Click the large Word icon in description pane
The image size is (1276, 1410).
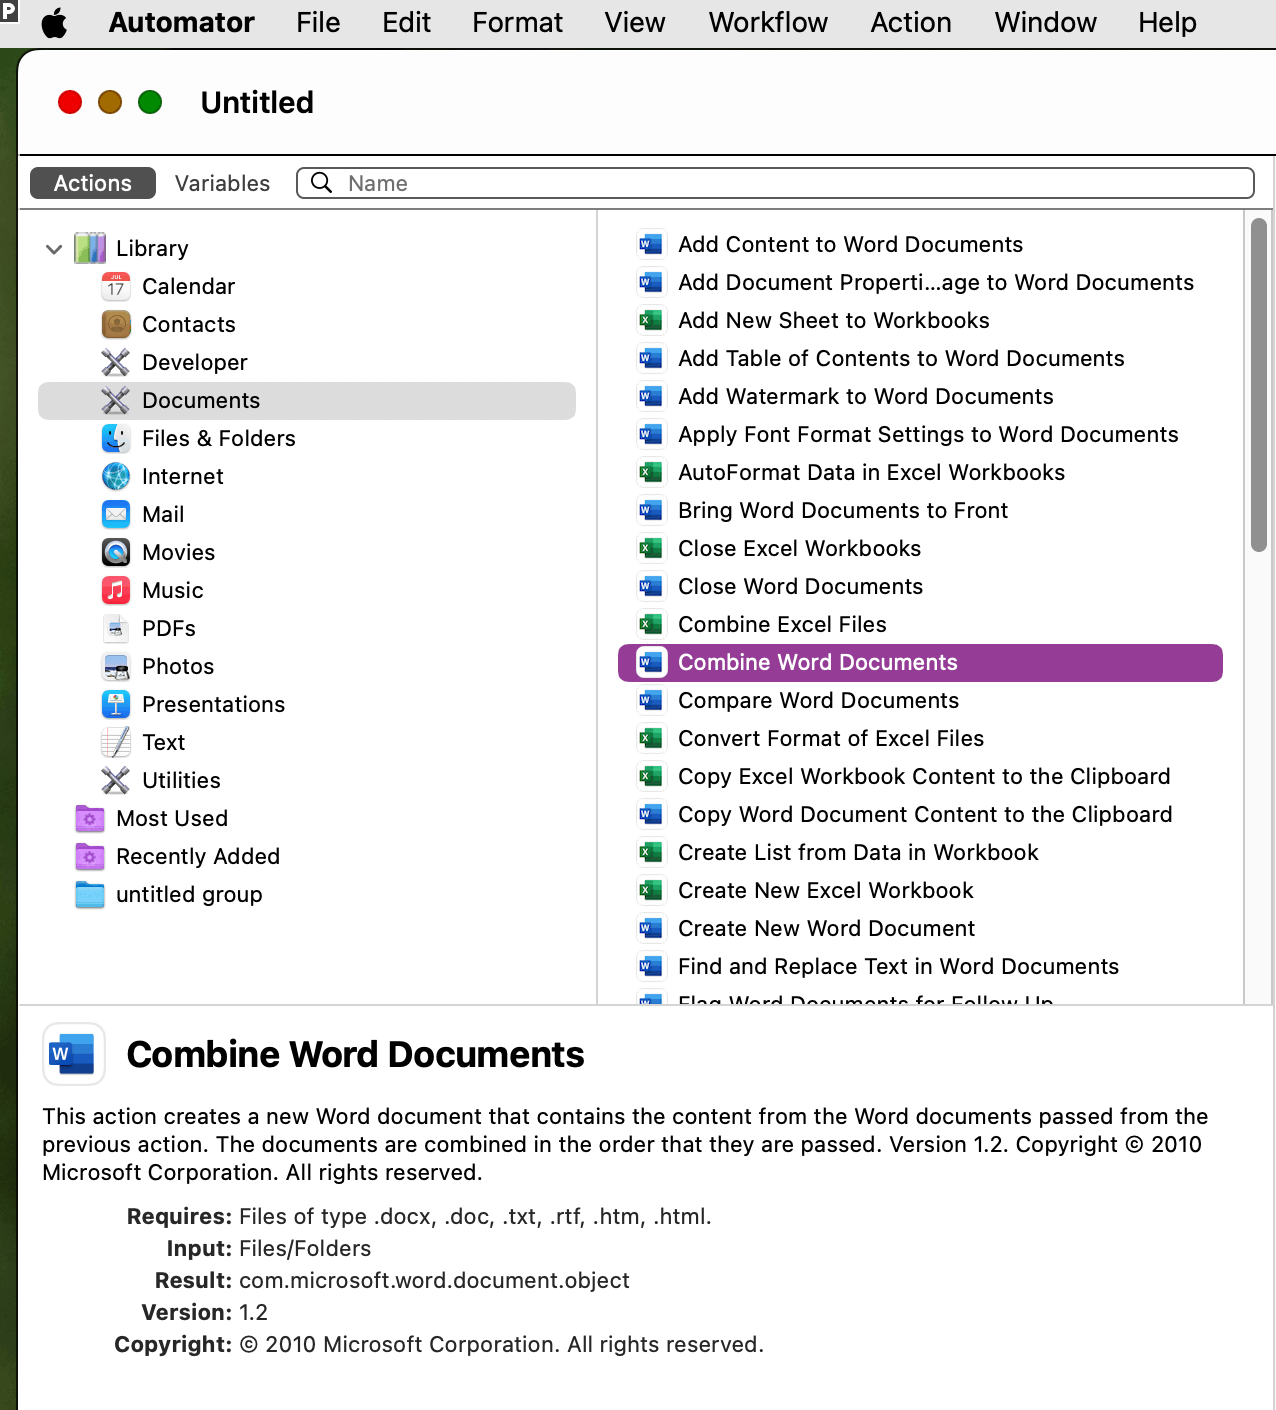coord(74,1054)
